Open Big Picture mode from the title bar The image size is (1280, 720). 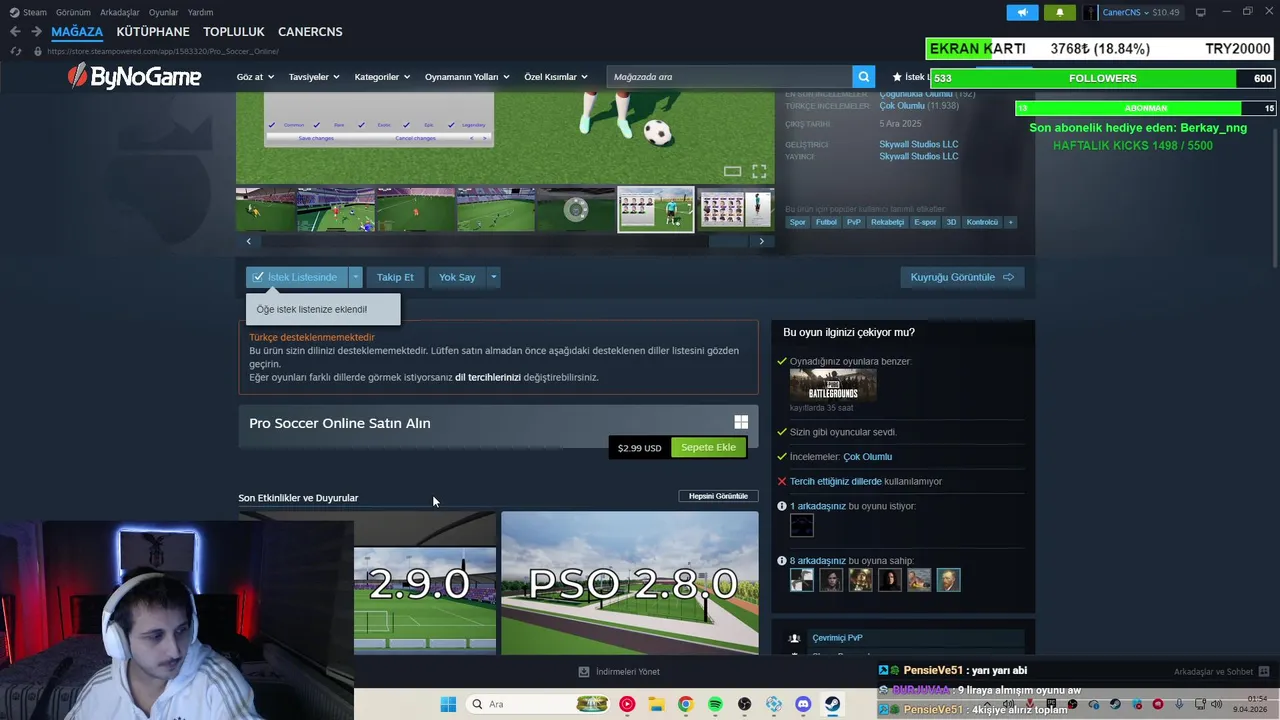coord(1200,12)
